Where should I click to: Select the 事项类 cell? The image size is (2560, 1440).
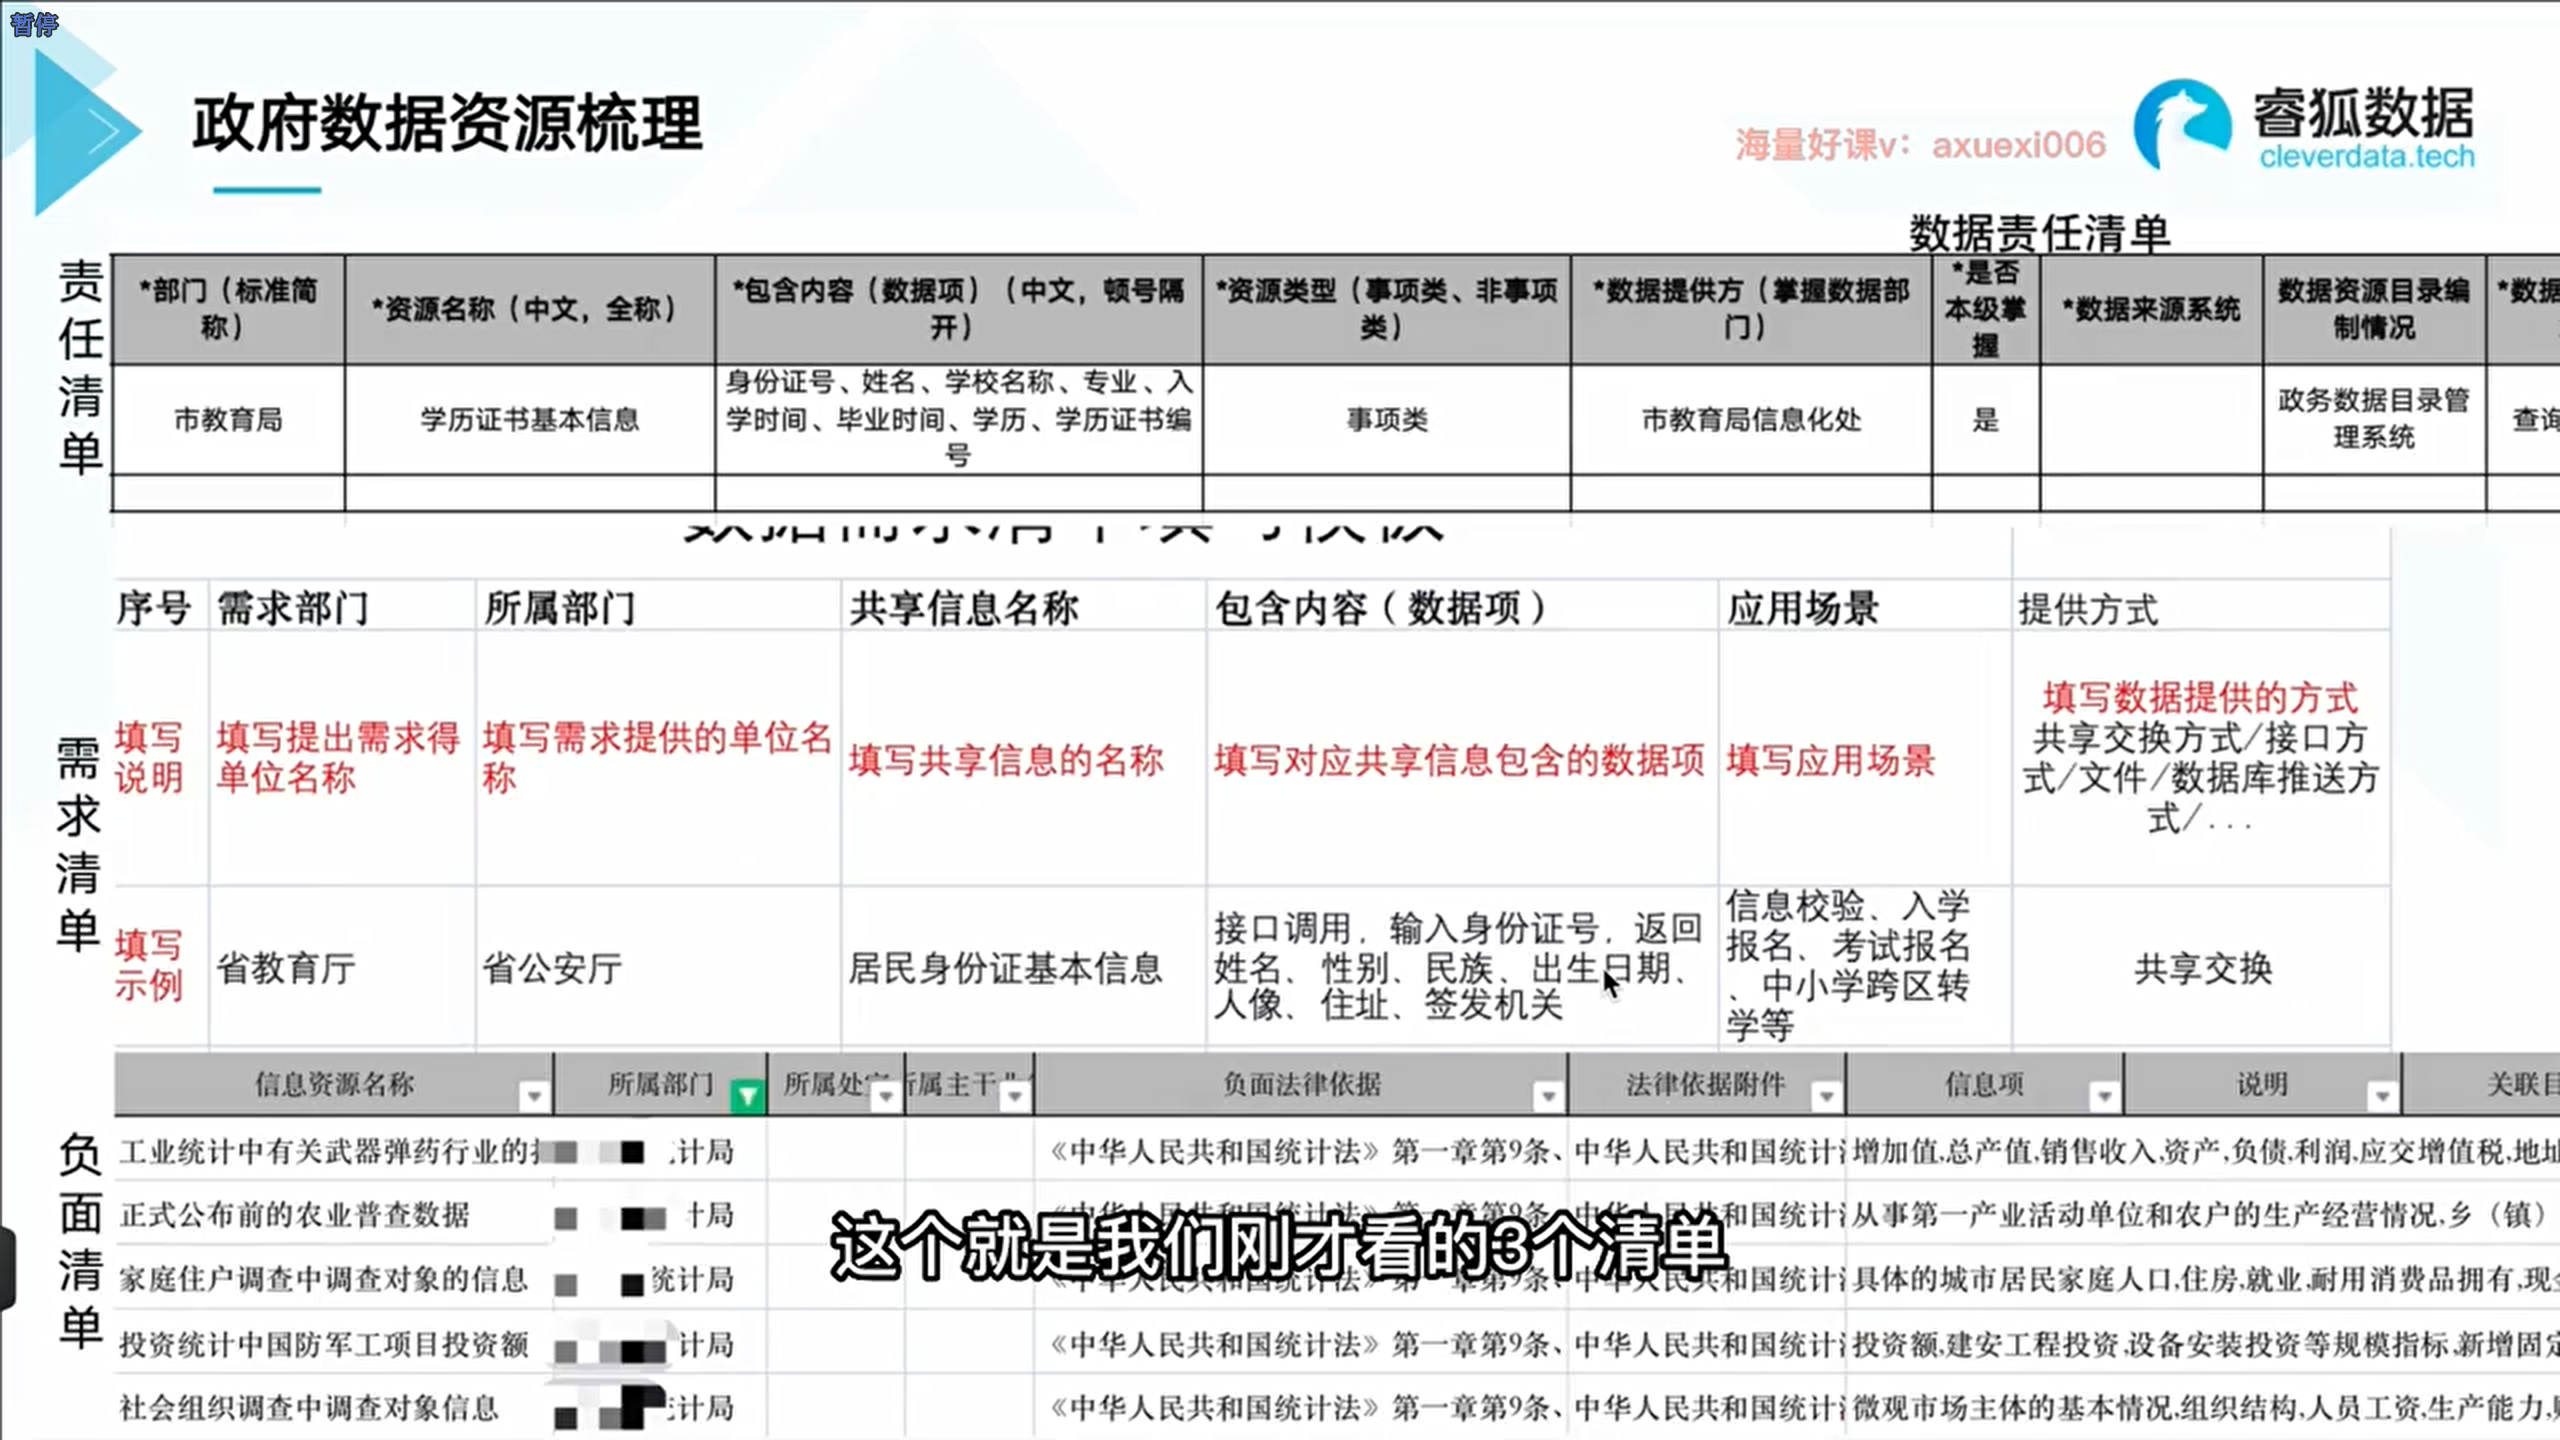coord(1386,419)
